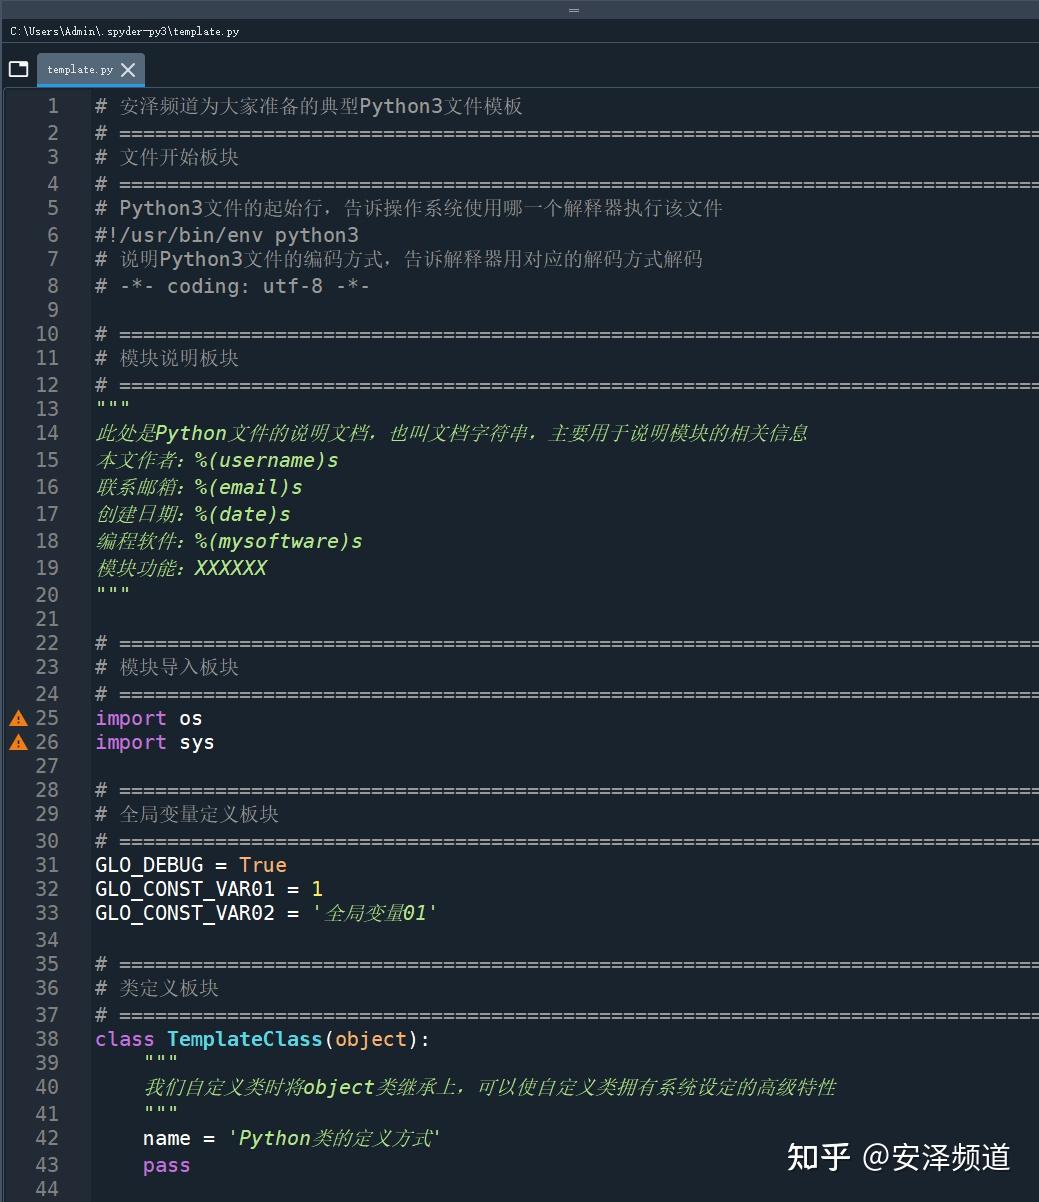Click warning icon on line 25
Image resolution: width=1039 pixels, height=1202 pixels.
tap(18, 718)
